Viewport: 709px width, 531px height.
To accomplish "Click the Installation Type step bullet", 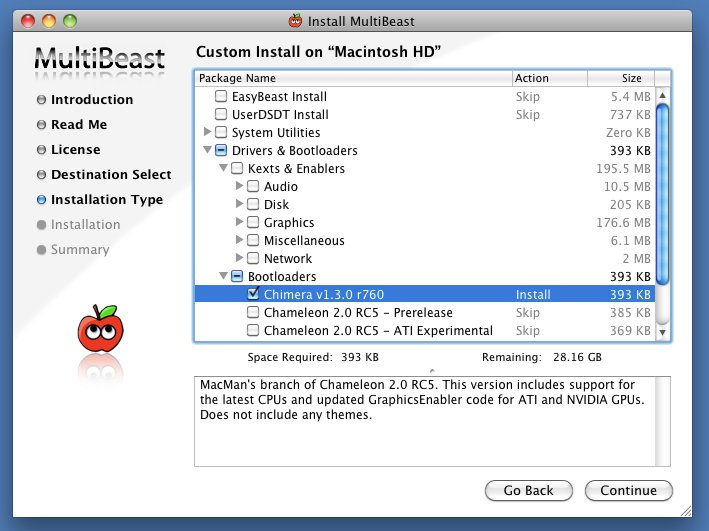I will pyautogui.click(x=41, y=200).
